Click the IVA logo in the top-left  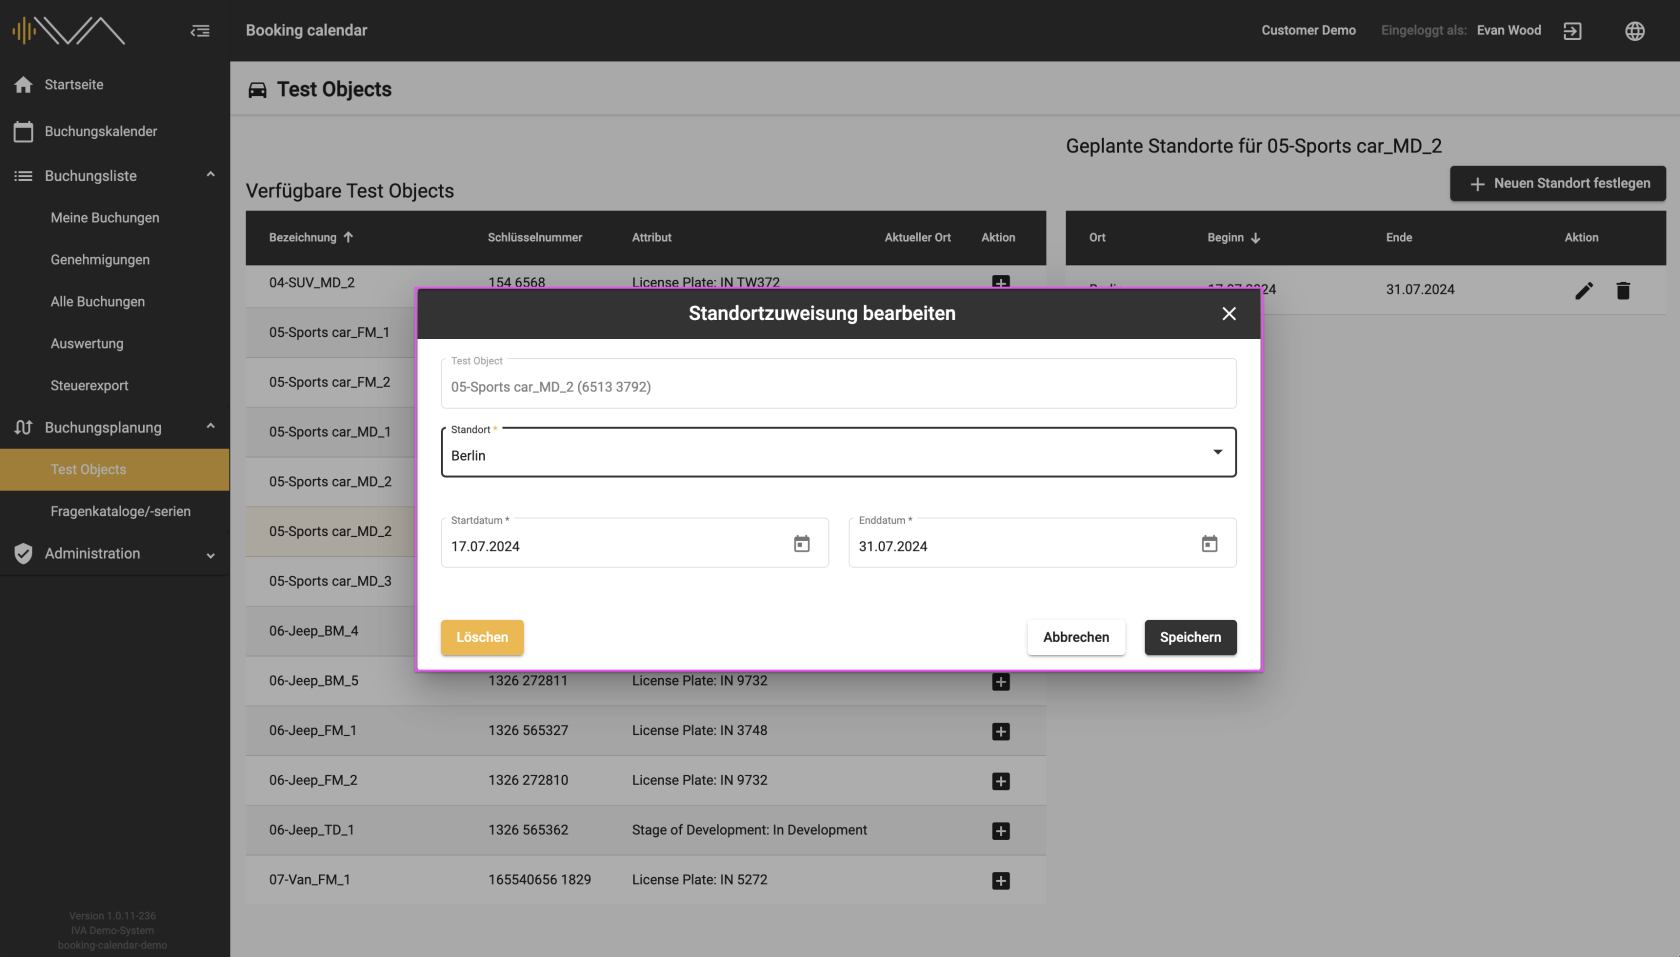pyautogui.click(x=68, y=31)
